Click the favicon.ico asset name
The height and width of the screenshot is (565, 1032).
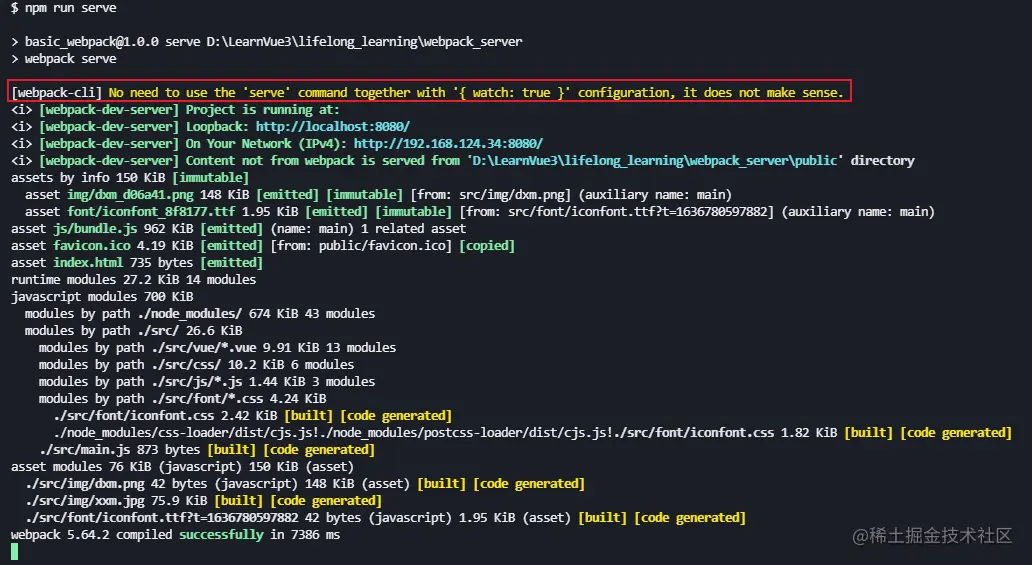point(91,246)
